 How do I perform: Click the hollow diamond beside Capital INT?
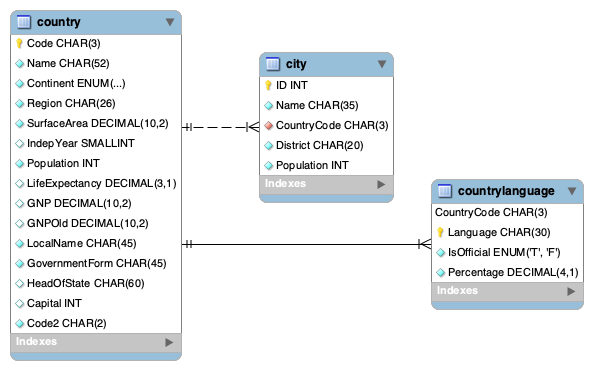(x=20, y=304)
